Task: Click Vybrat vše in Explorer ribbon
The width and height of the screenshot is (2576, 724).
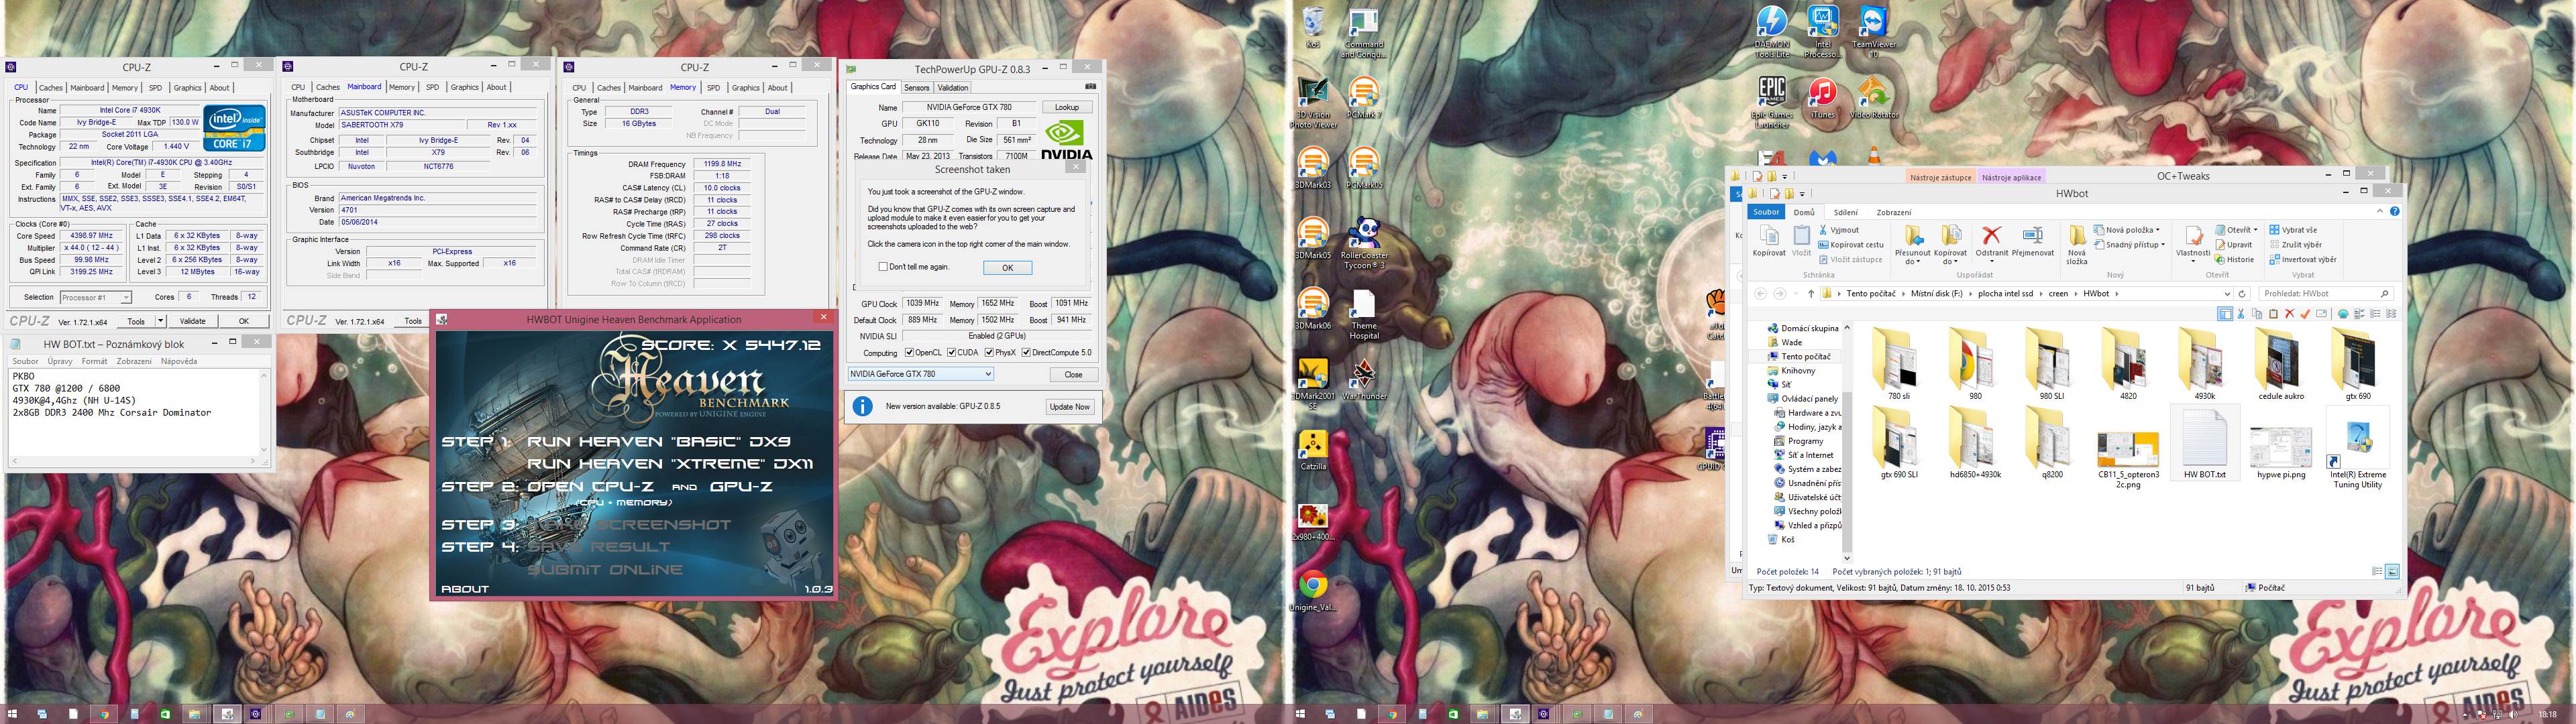Action: pos(2293,230)
